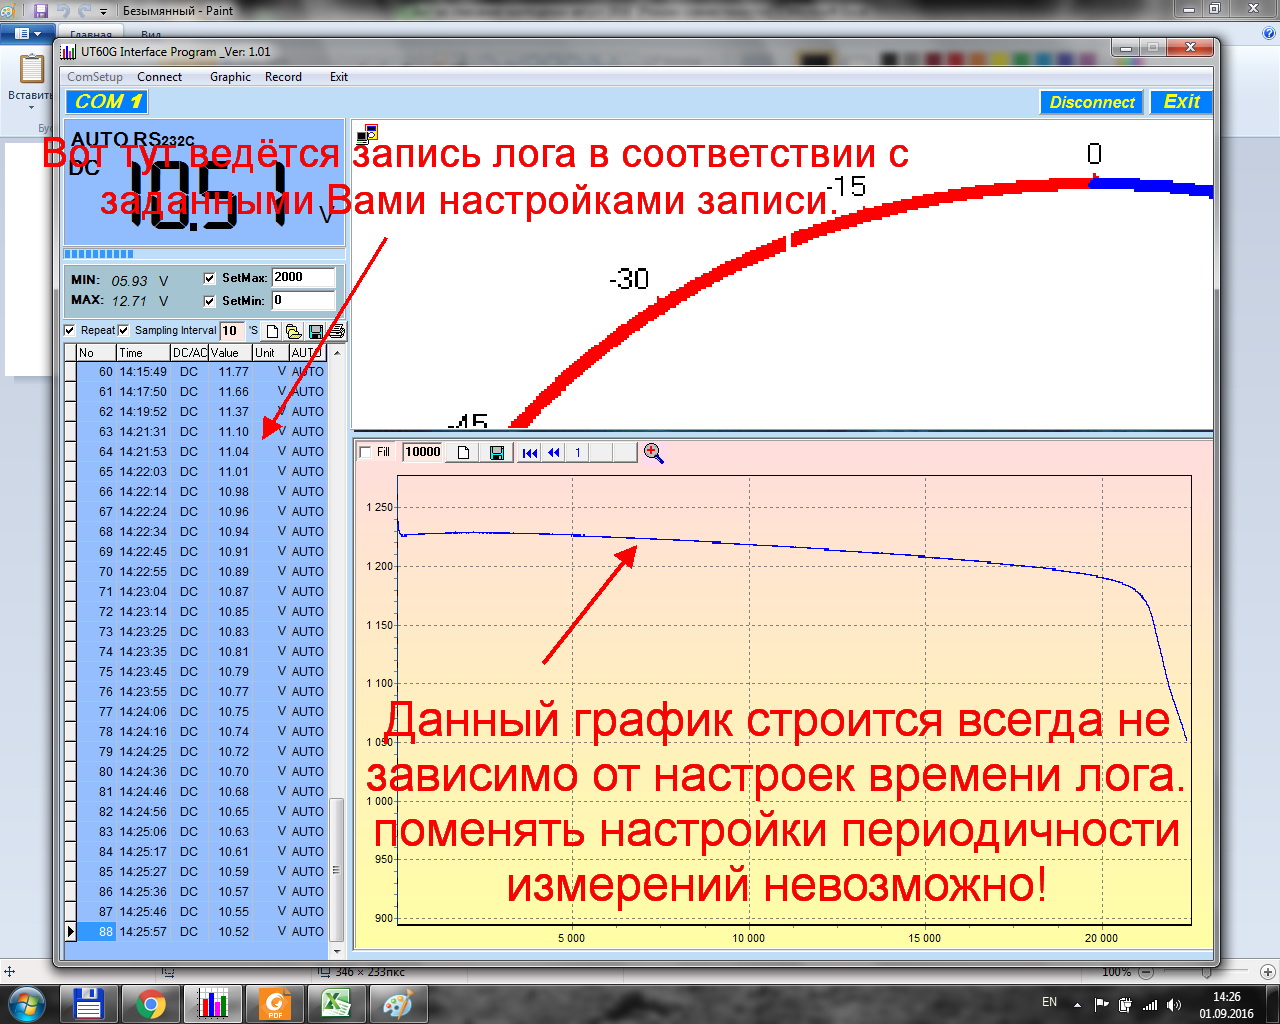Enable the Fill checkbox on graph
1280x1024 pixels.
tap(365, 452)
